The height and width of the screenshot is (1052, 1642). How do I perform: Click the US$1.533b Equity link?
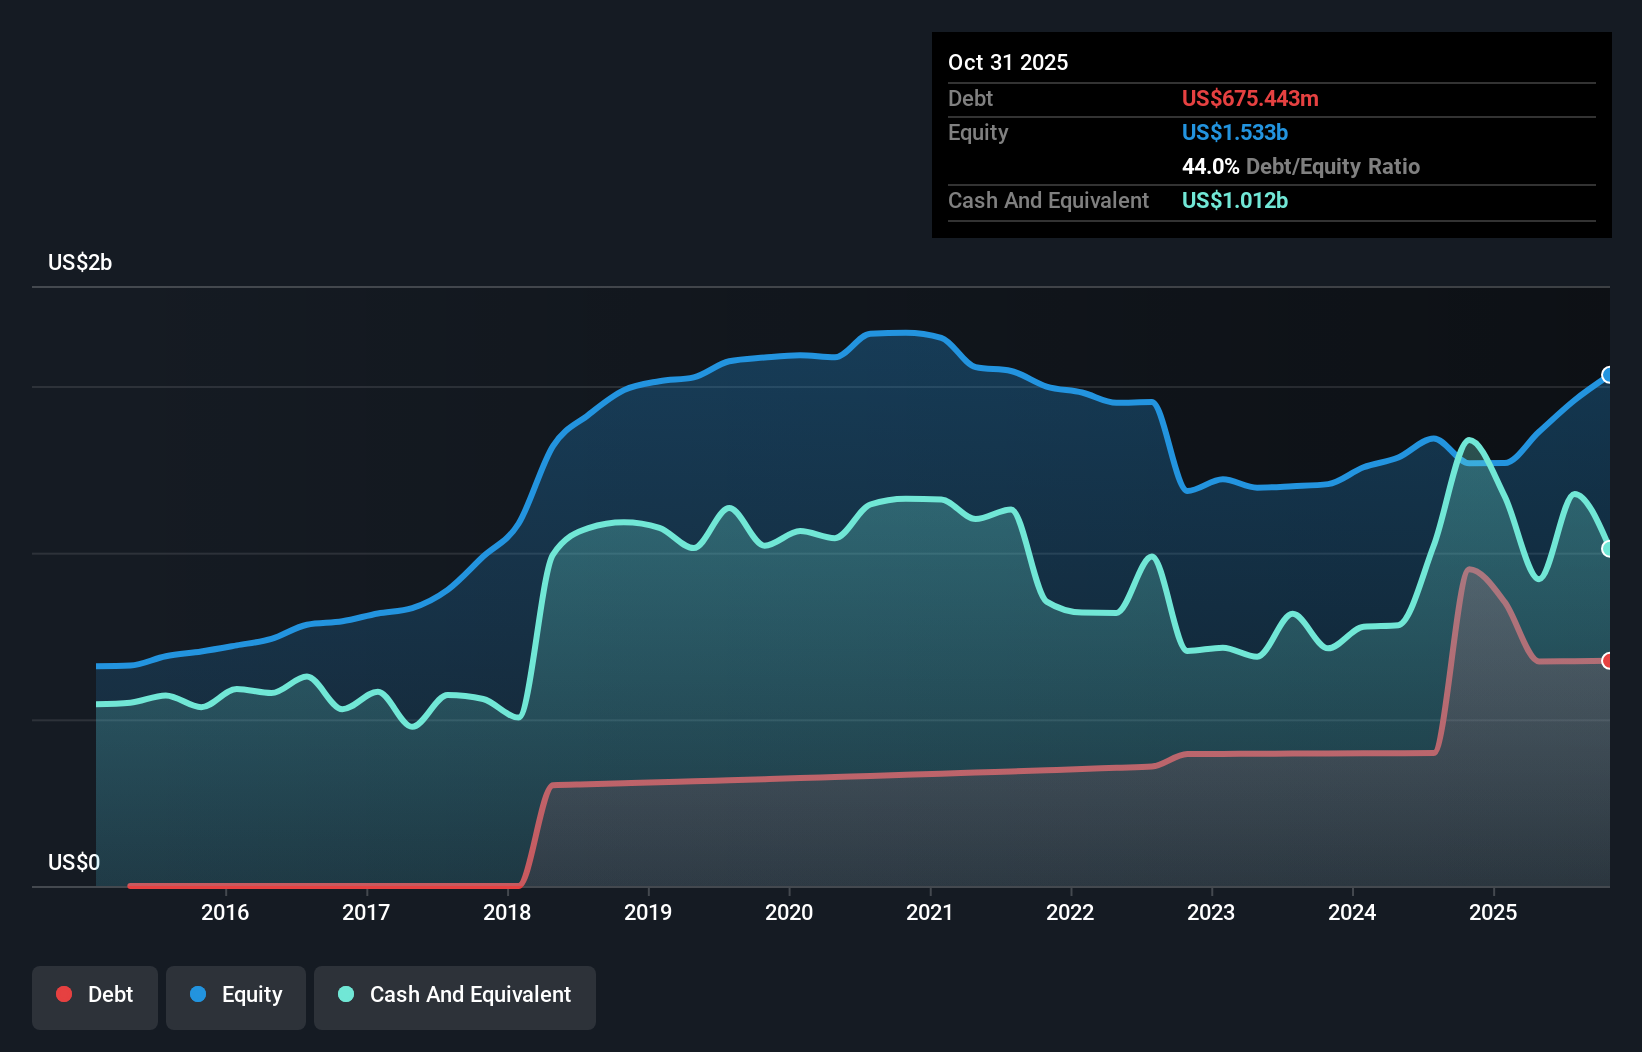(x=1234, y=132)
